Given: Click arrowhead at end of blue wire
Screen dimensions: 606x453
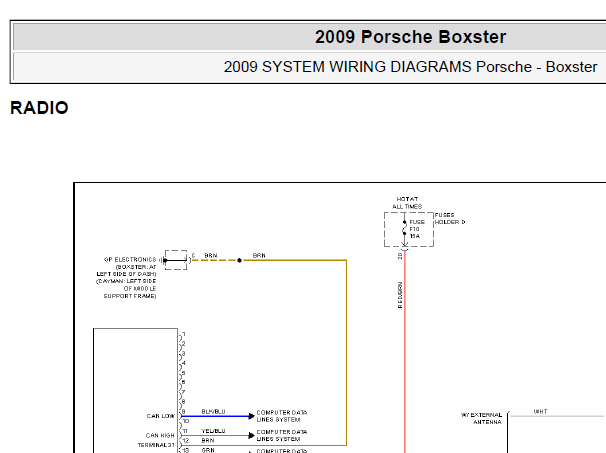Looking at the screenshot, I should click(x=252, y=416).
